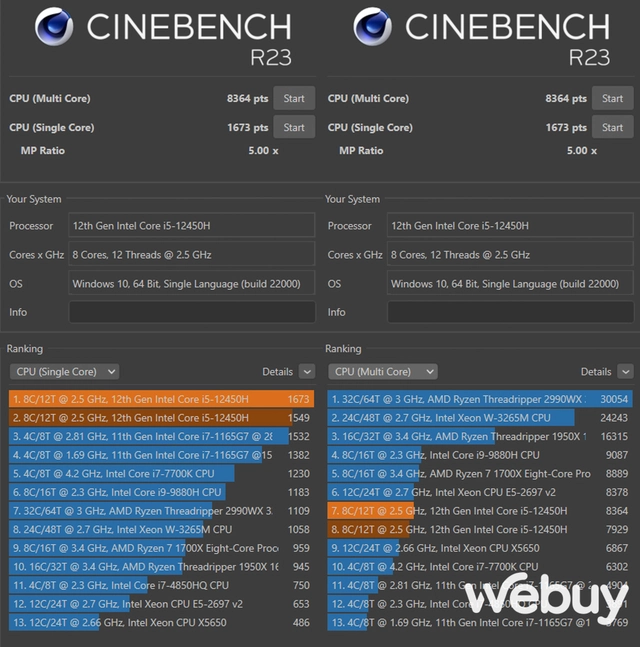The height and width of the screenshot is (647, 640).
Task: Click the empty Info field in left panel
Action: (x=191, y=312)
